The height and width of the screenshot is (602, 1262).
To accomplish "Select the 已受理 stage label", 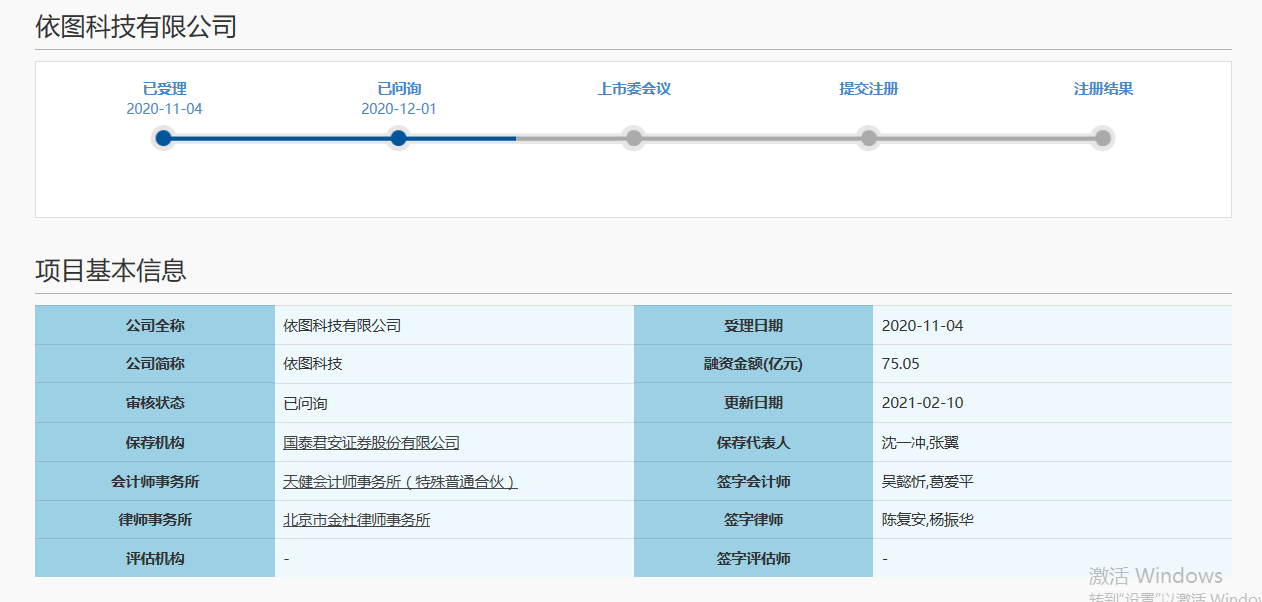I will [164, 89].
